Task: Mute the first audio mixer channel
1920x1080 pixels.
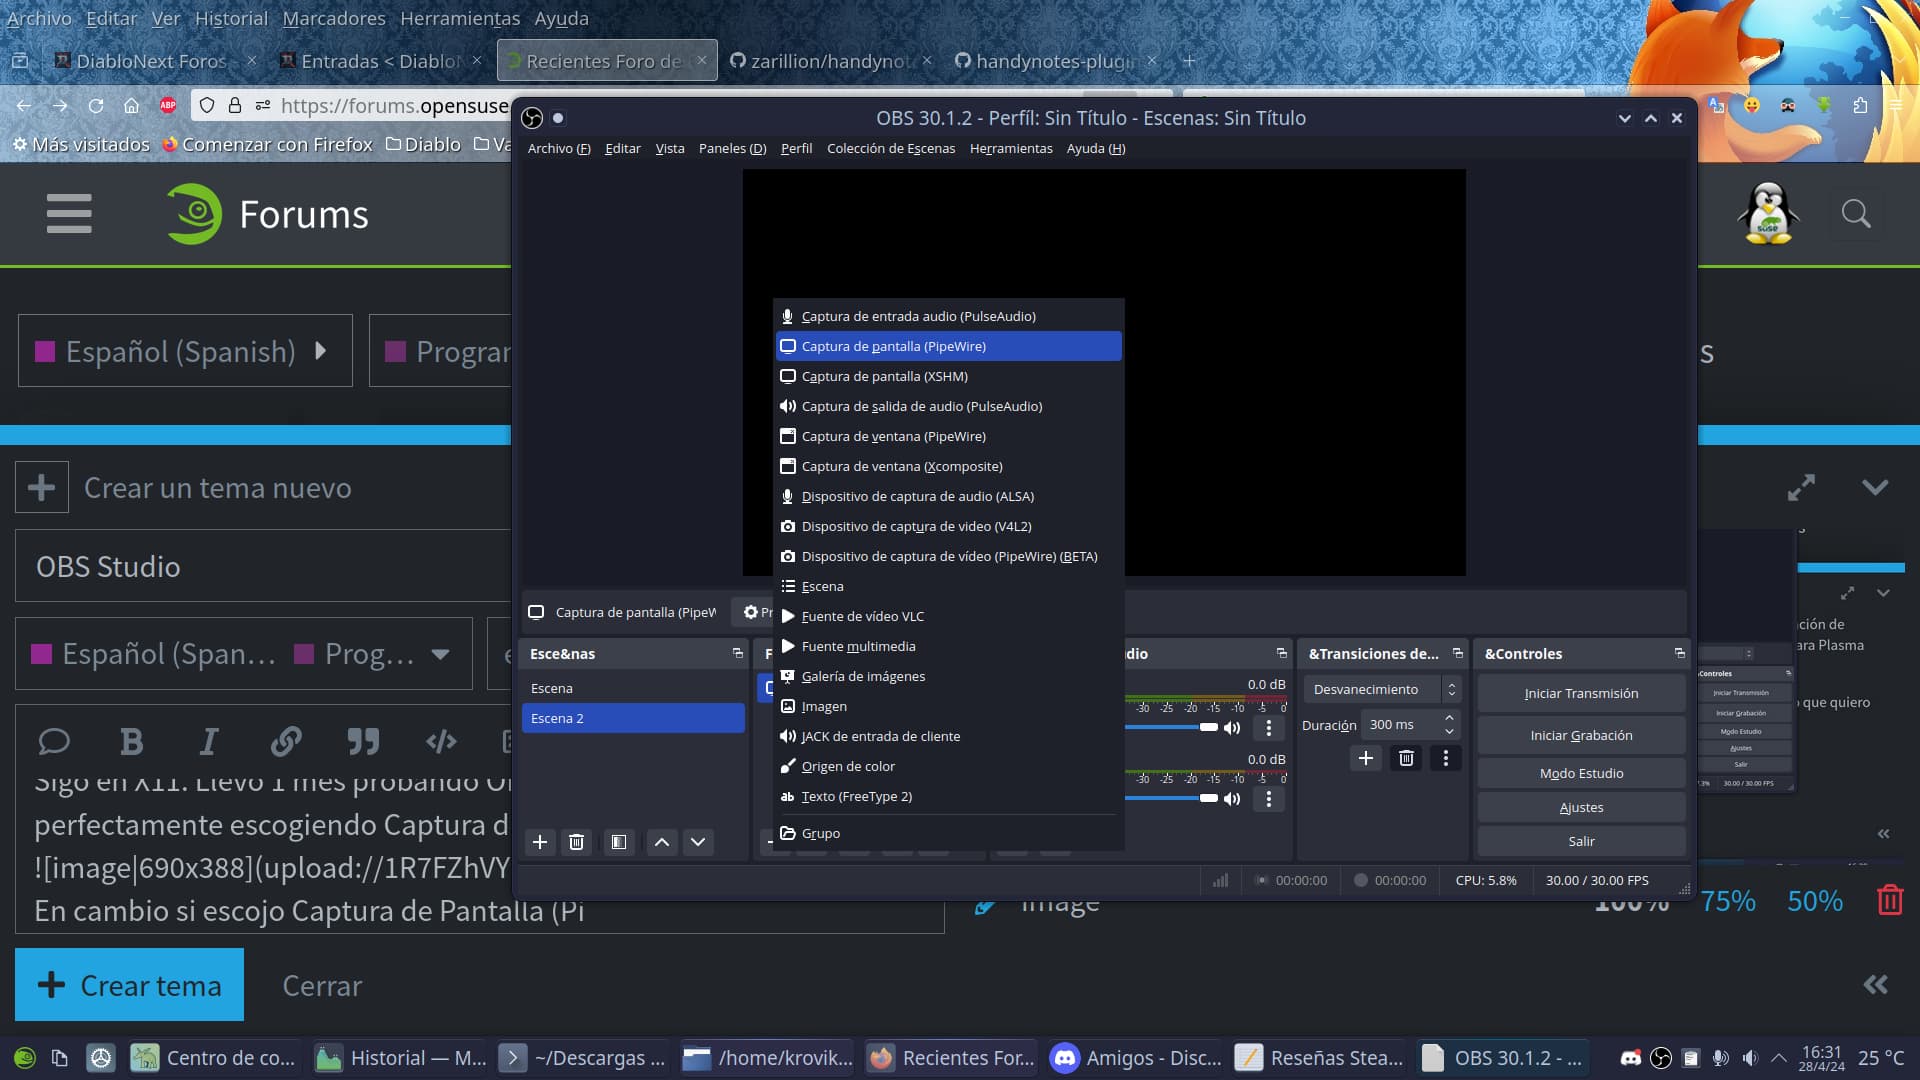Action: (1232, 727)
